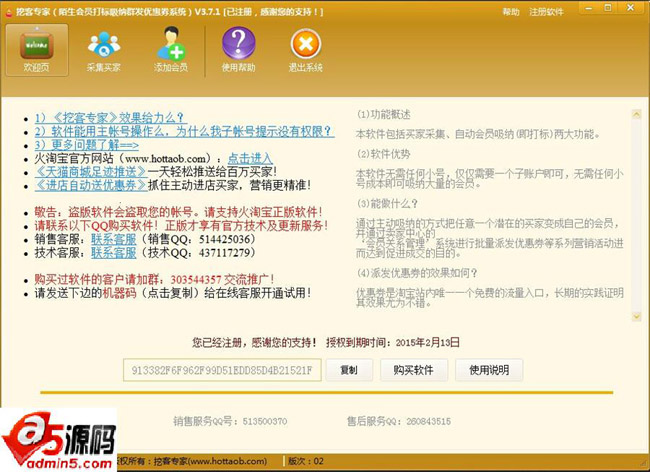Viewport: 650px width, 472px height.
Task: Open the 注册软件 menu item
Action: (x=546, y=12)
